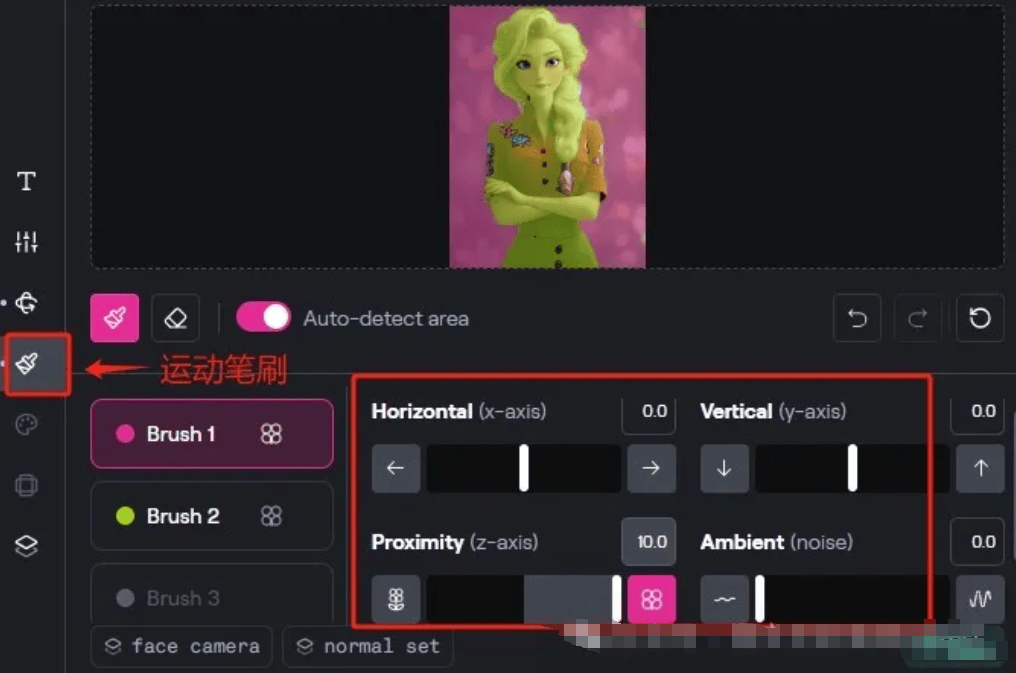The image size is (1016, 673).
Task: Click the face camera preset button
Action: [182, 646]
